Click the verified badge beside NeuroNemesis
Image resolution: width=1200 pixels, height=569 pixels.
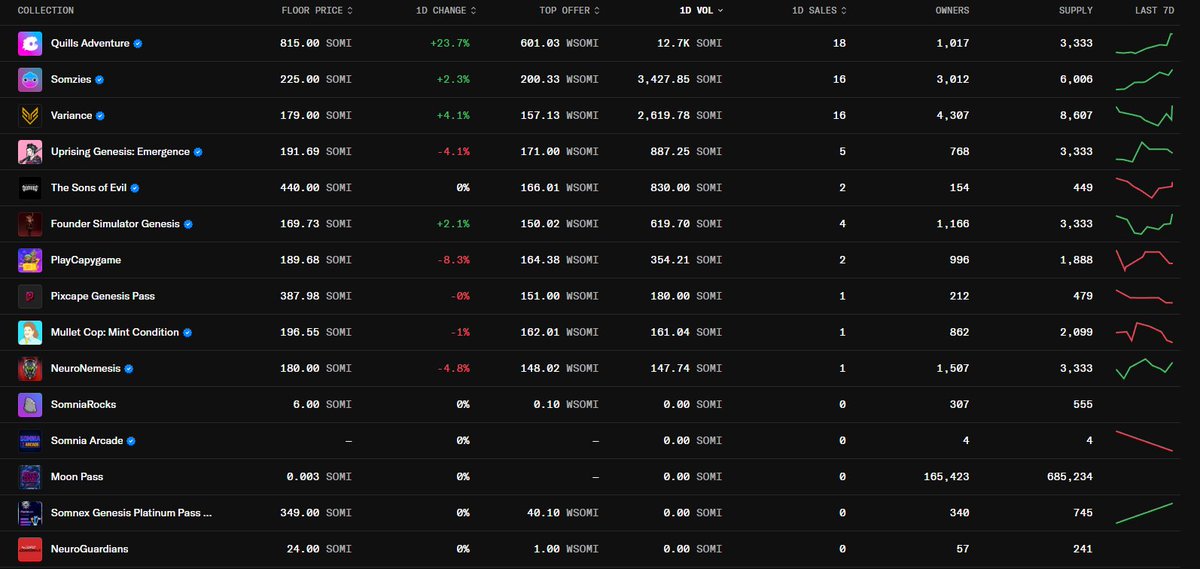coord(129,368)
